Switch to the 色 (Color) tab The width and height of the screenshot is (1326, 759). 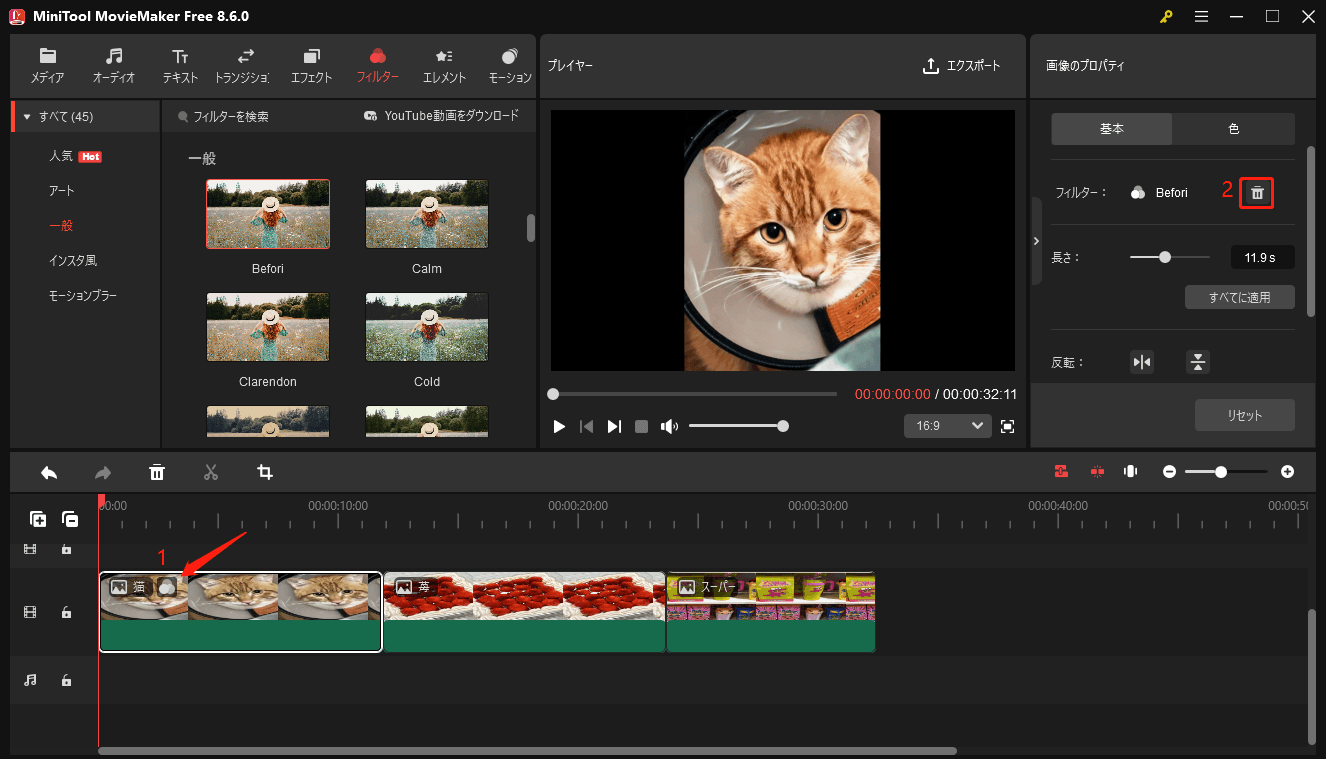[x=1233, y=128]
